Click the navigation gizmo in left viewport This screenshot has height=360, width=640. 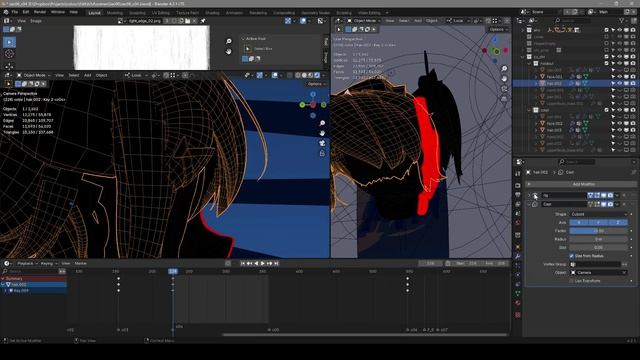(313, 105)
